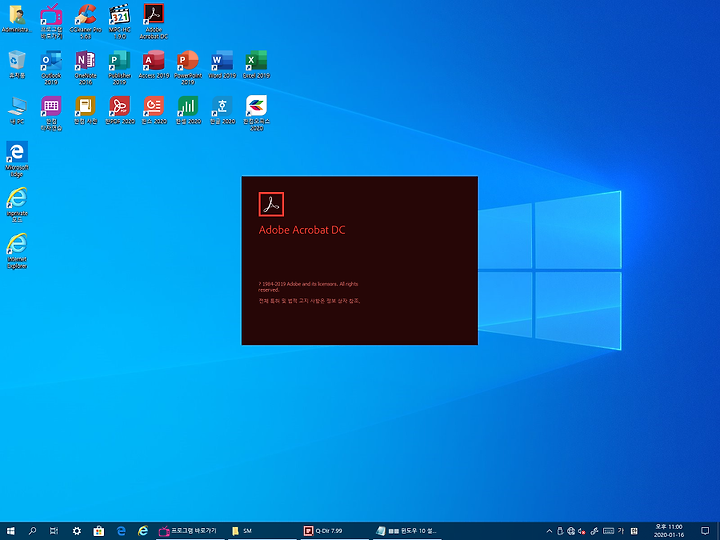Select the PowerPoint 2019 desktop shortcut
Screen dimensions: 720x540
188,67
